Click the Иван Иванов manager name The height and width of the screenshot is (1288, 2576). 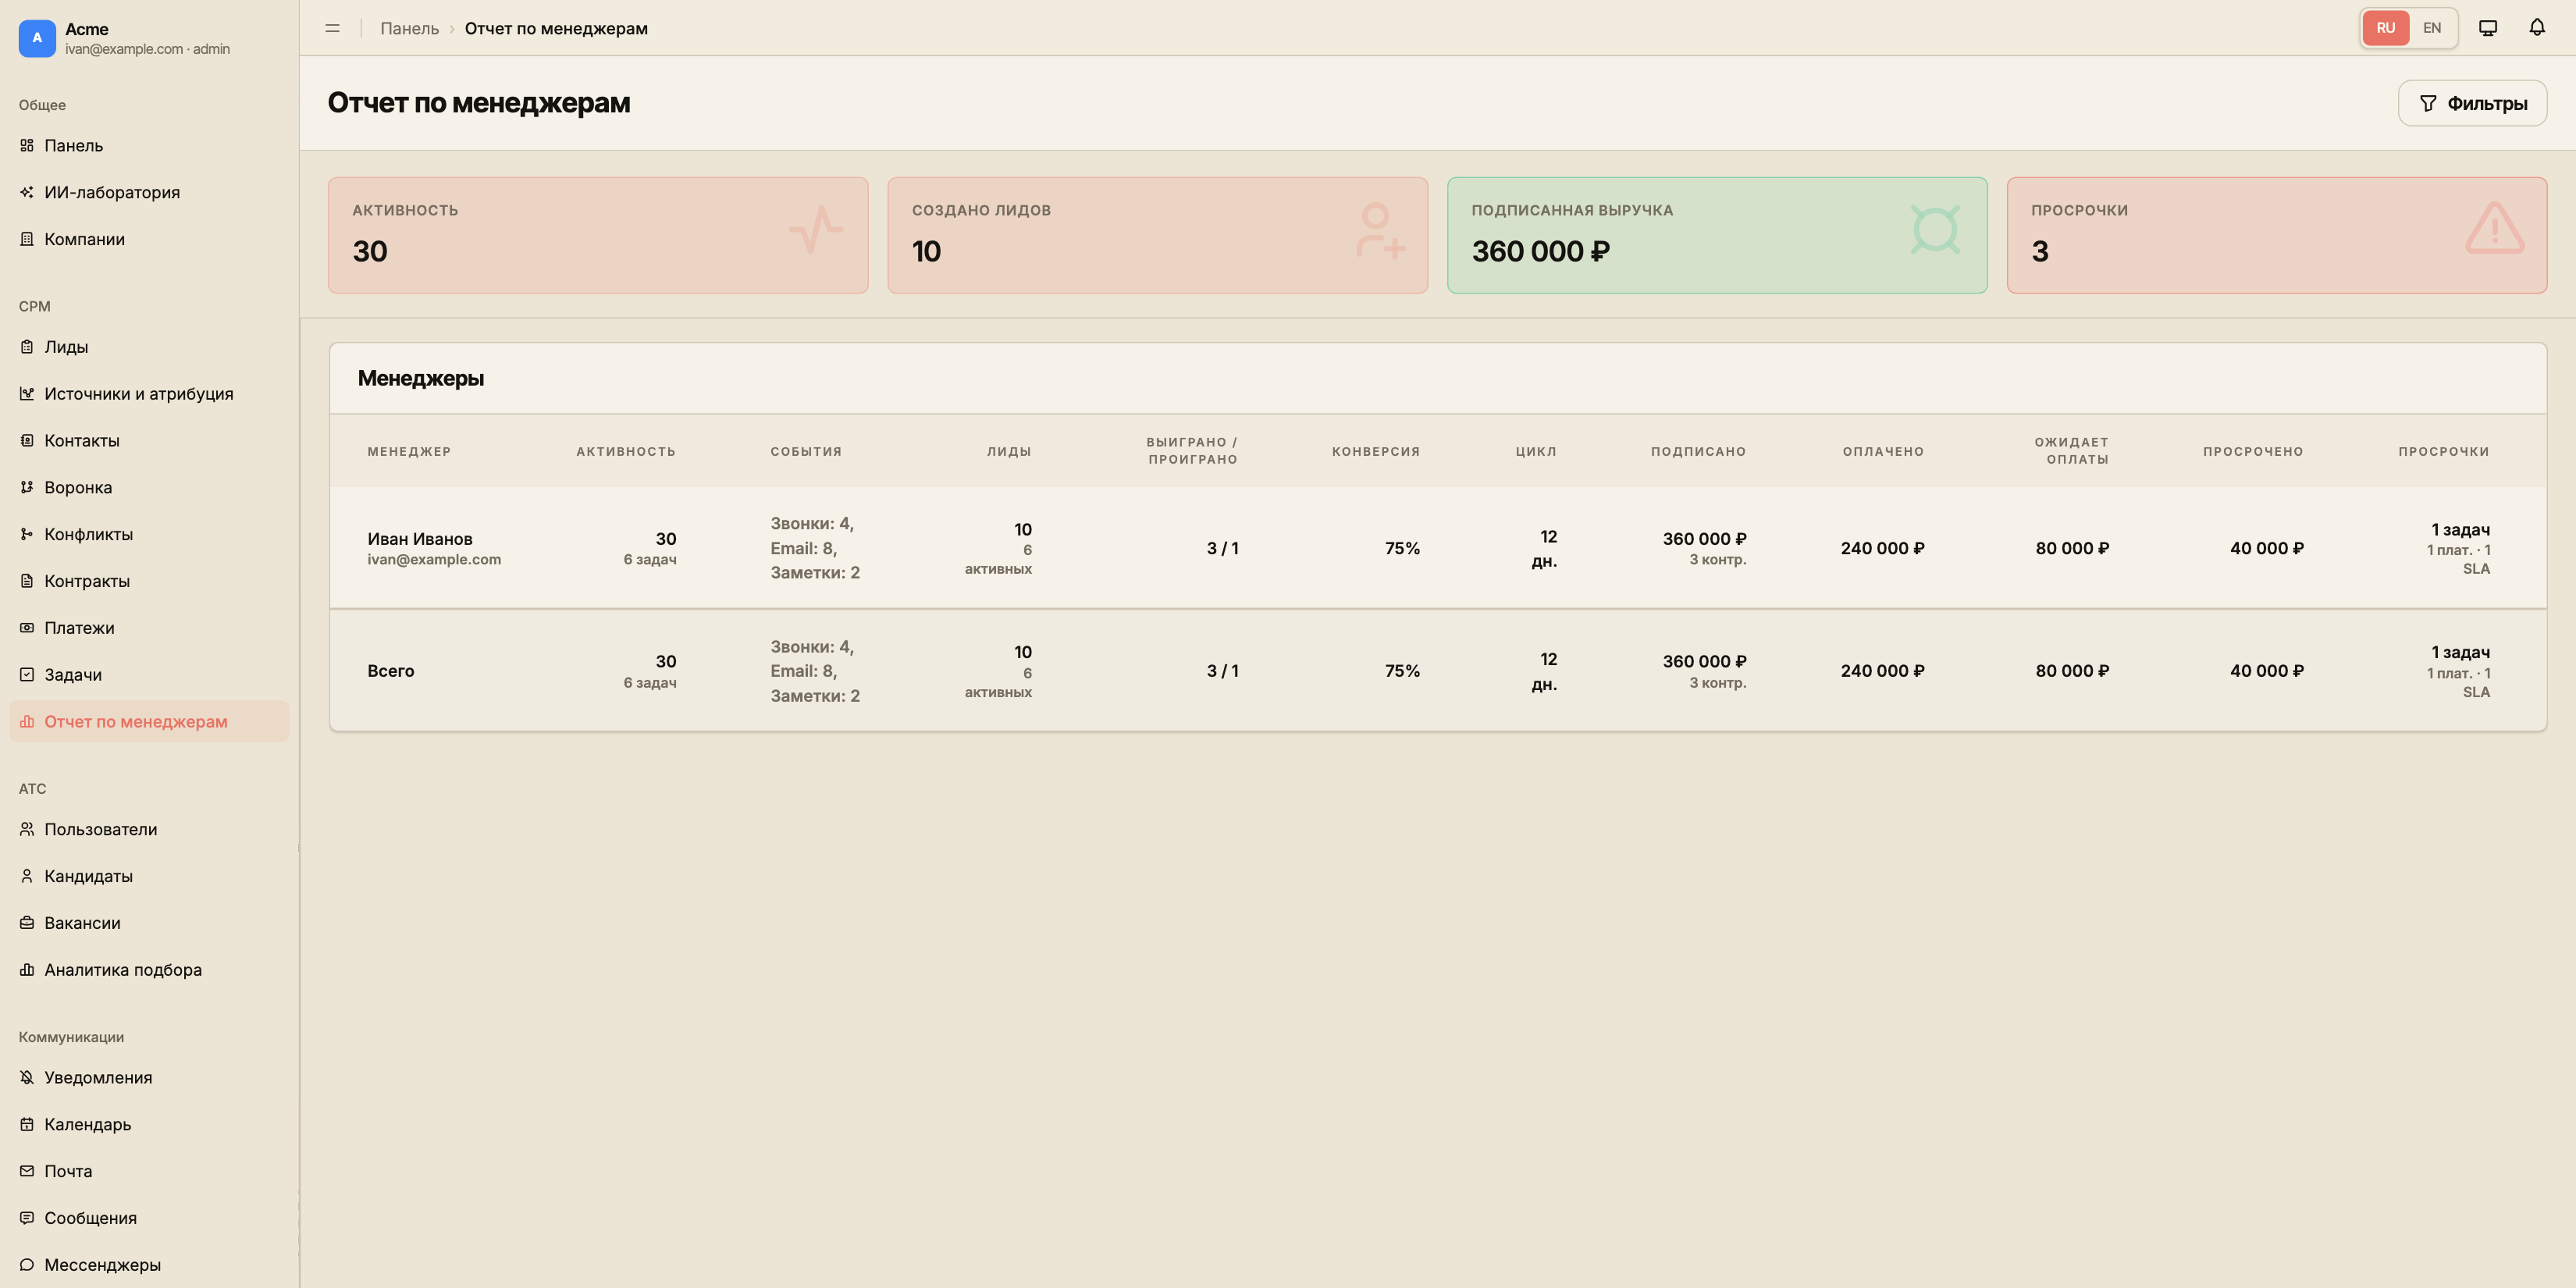(x=420, y=539)
